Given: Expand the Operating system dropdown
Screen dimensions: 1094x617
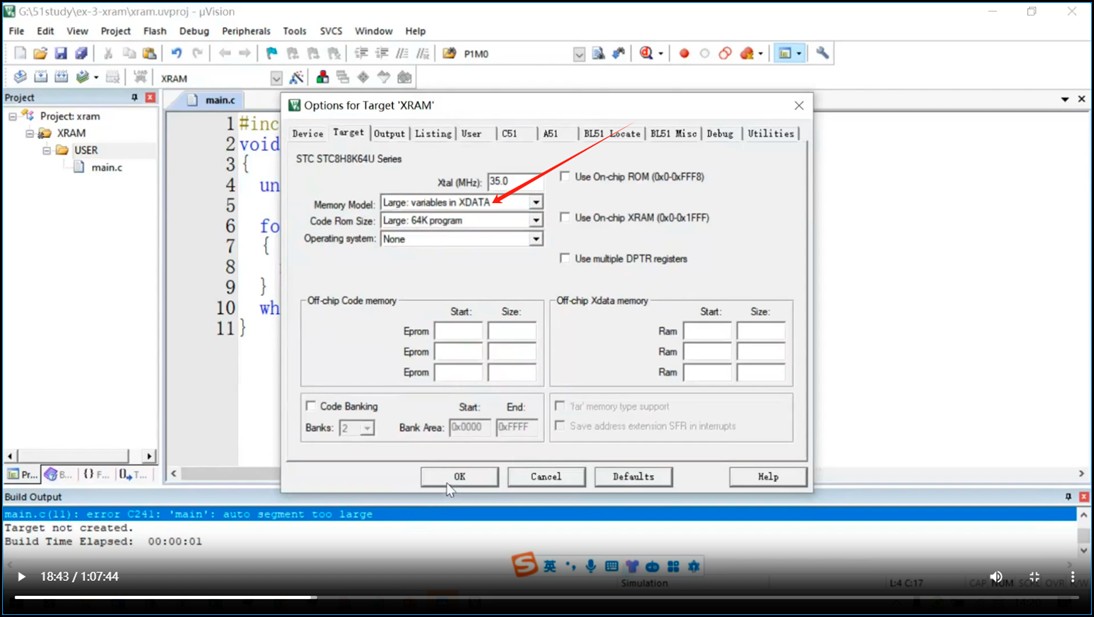Looking at the screenshot, I should [x=535, y=239].
